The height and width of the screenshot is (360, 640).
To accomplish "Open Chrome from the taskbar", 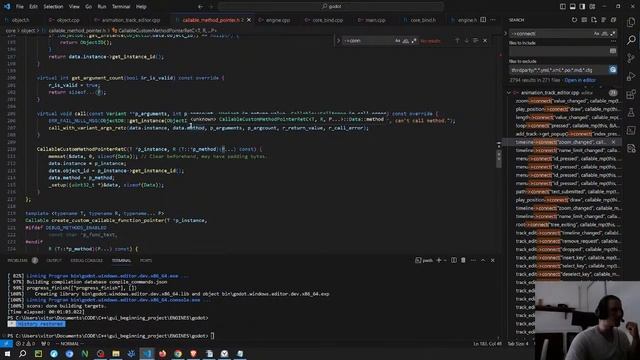I will 178,353.
